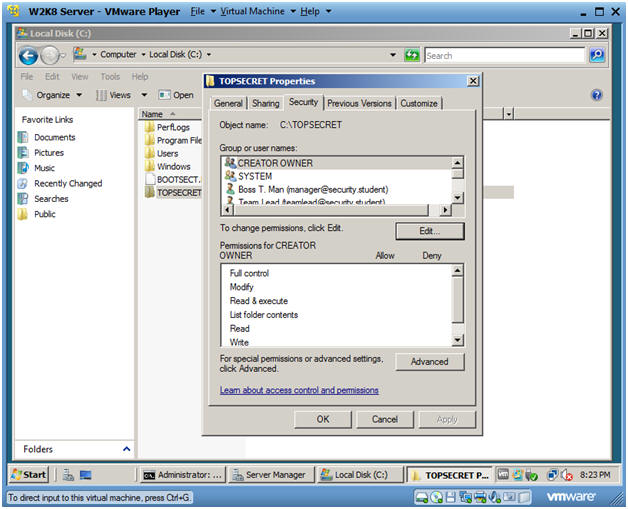Close the TOPSECRET Properties dialog

tap(473, 81)
